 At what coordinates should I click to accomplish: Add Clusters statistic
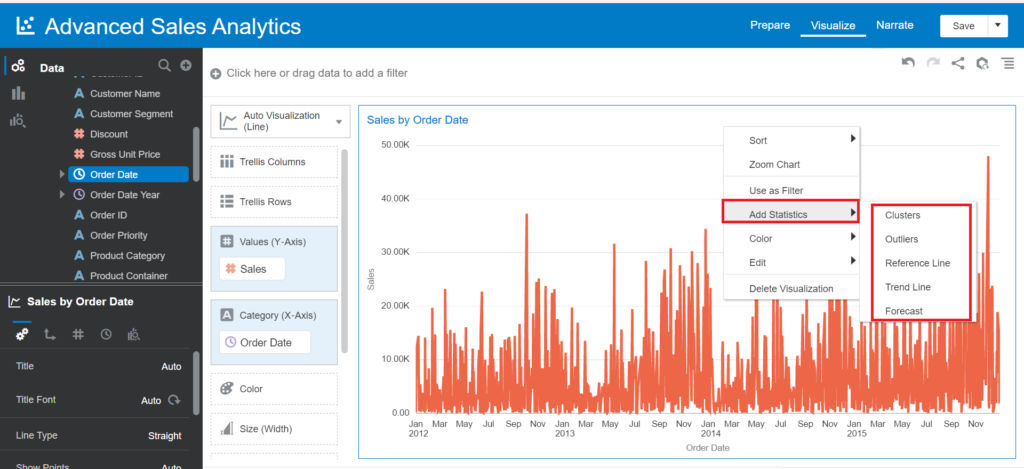[903, 215]
